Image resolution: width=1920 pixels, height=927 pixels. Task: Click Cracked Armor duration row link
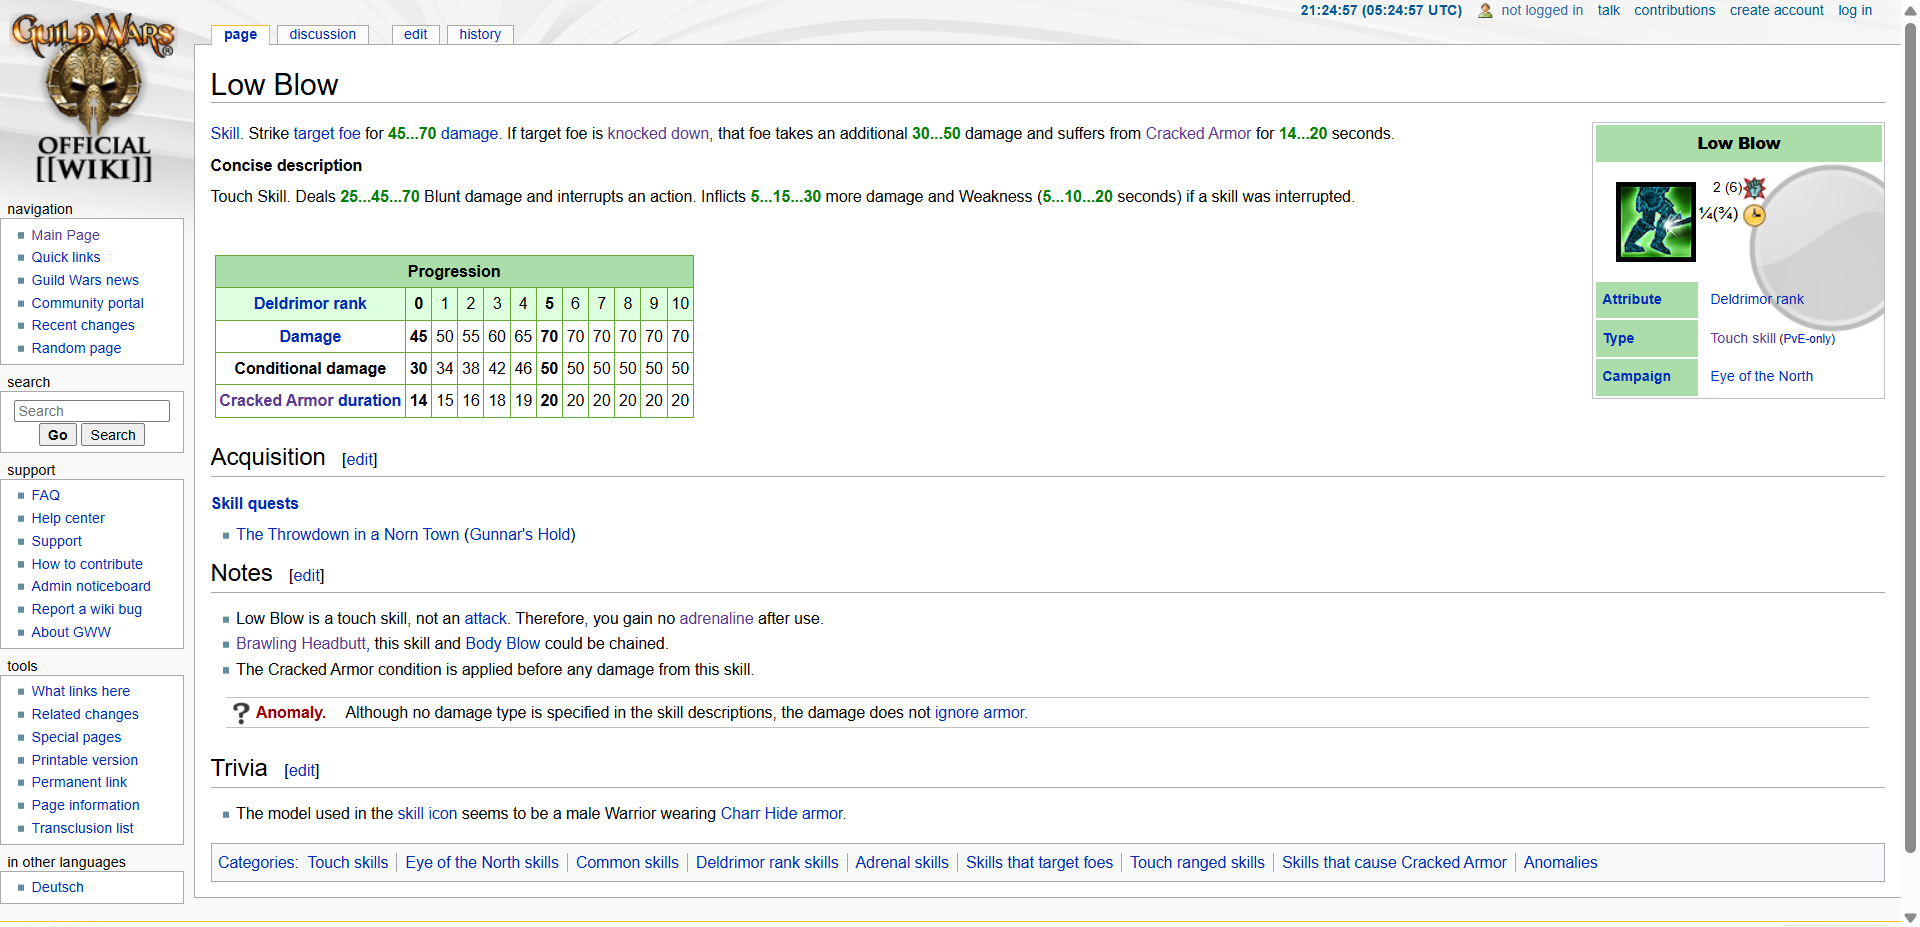[310, 400]
